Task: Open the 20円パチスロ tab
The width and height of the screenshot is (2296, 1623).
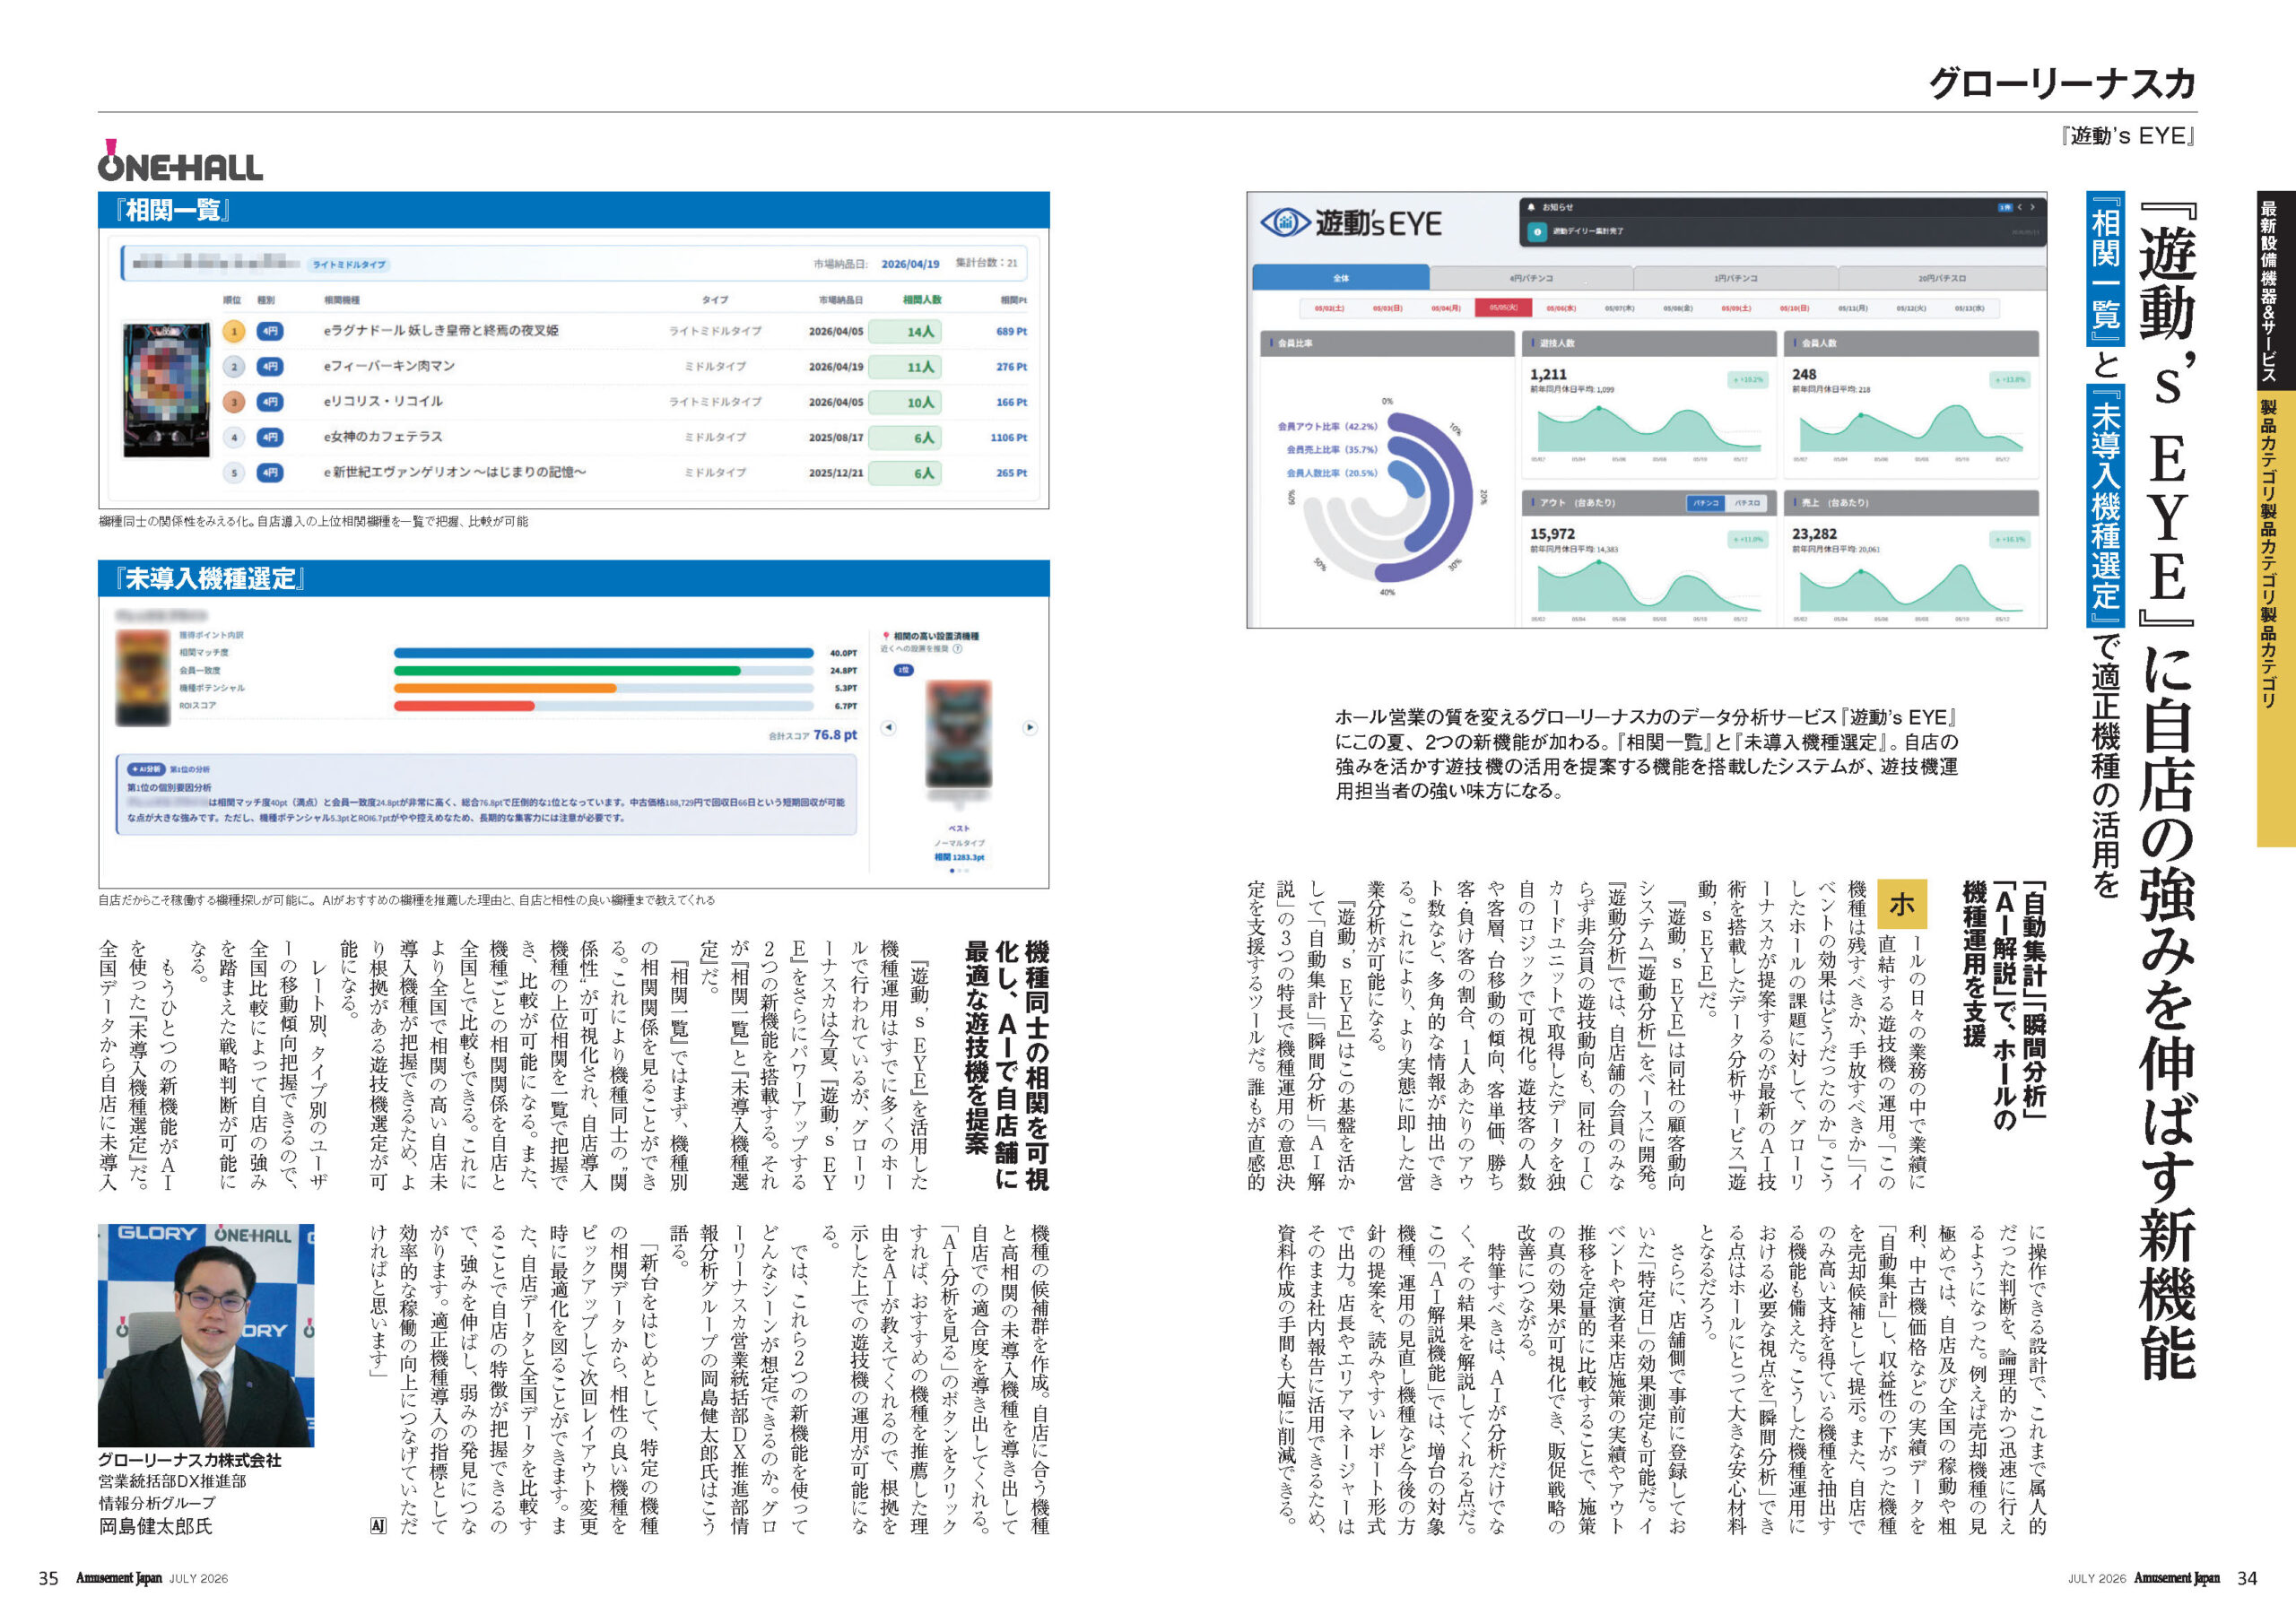Action: click(x=1942, y=278)
